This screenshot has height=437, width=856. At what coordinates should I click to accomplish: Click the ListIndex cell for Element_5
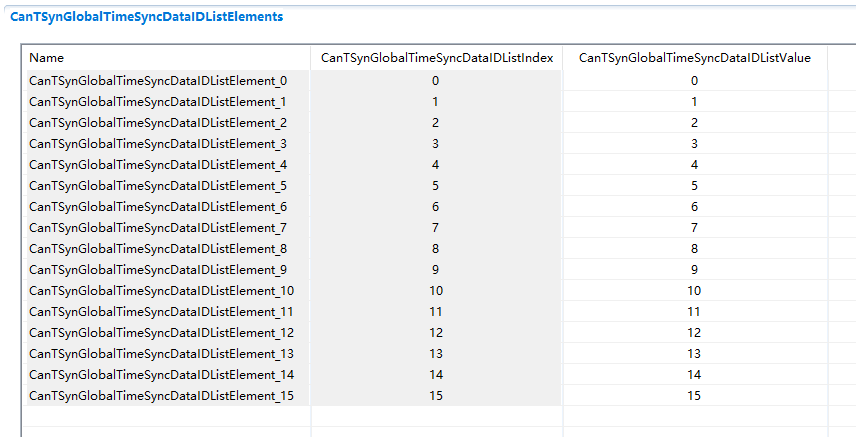pos(436,186)
